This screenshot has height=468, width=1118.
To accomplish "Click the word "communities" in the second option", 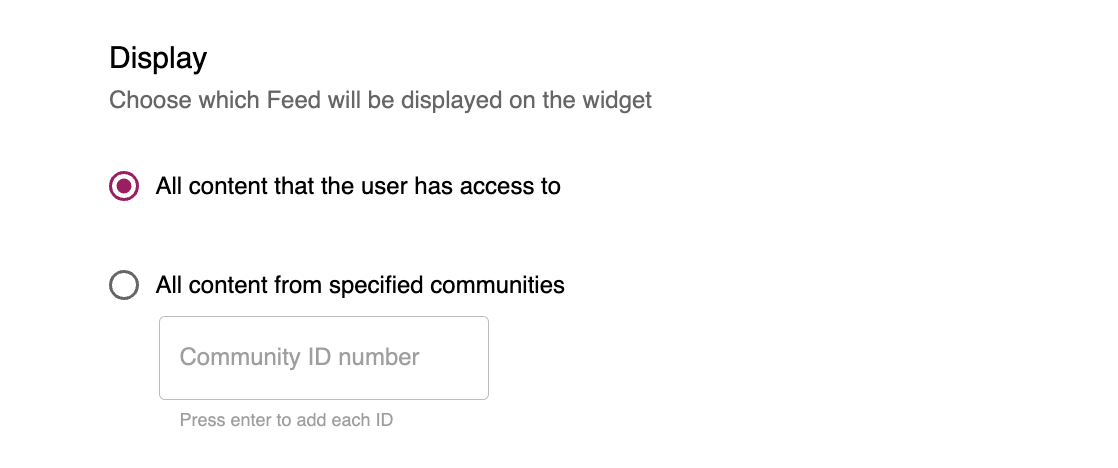I will [497, 285].
